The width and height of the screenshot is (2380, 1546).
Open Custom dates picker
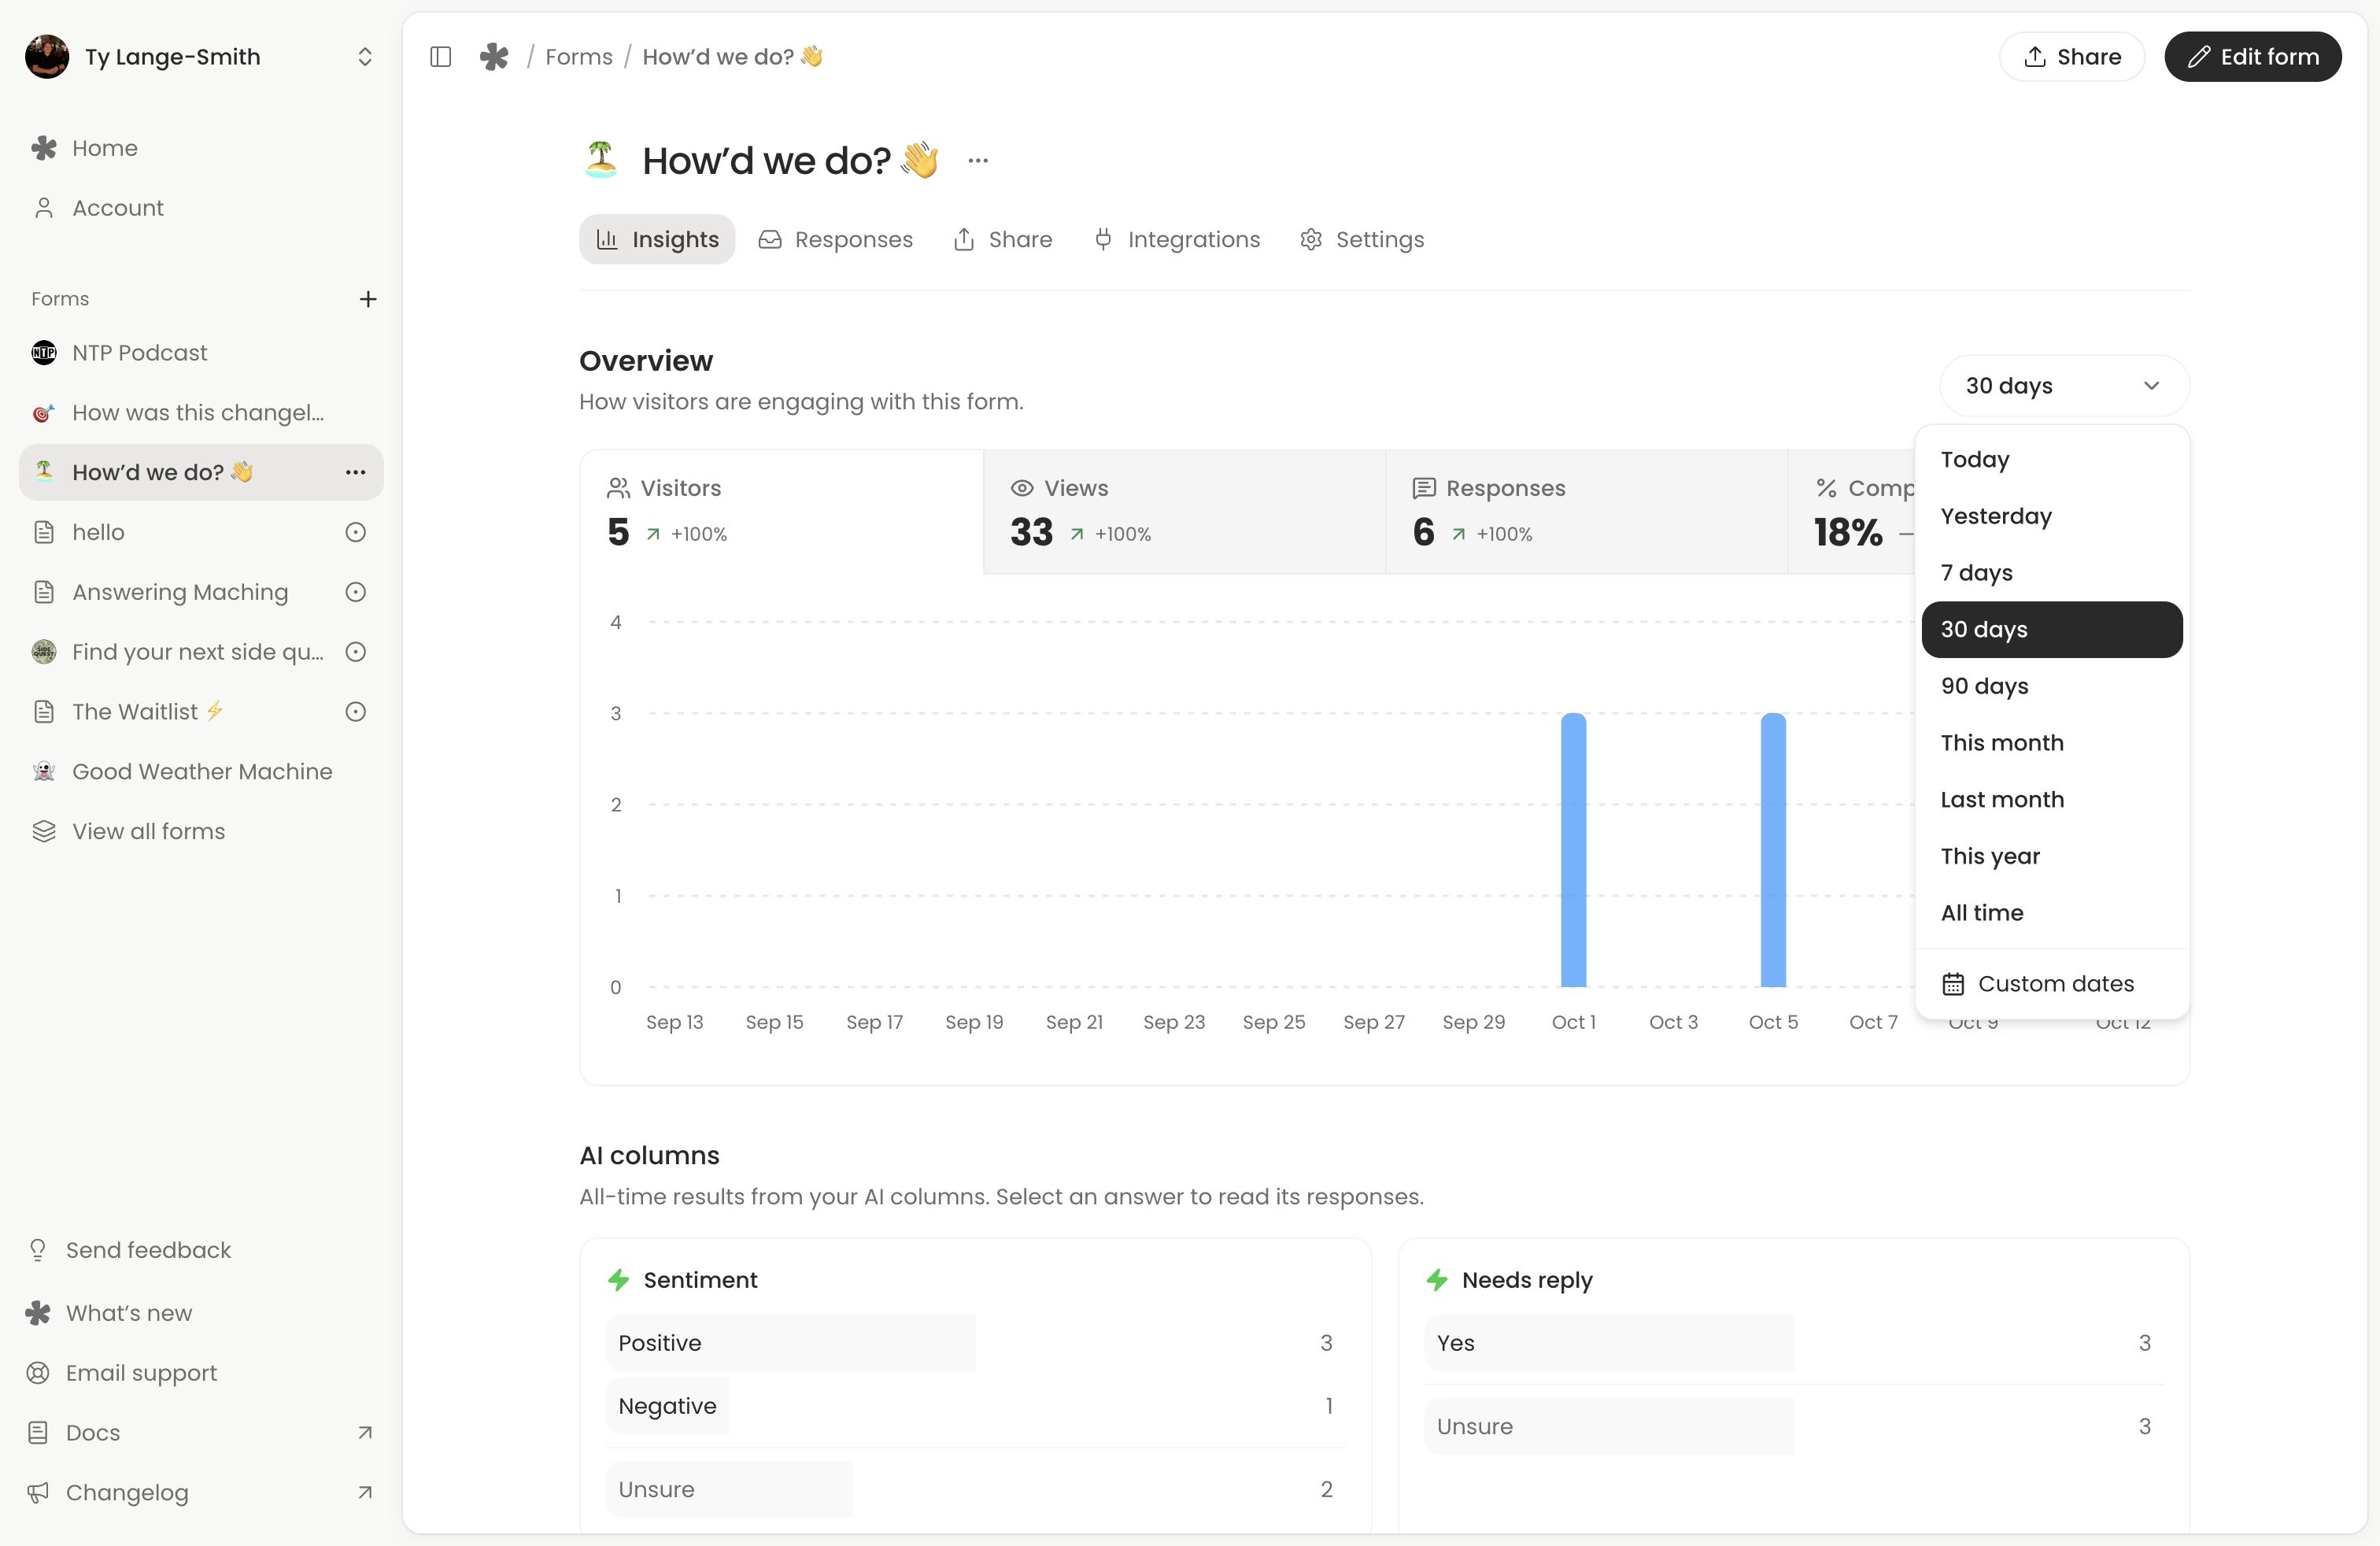tap(2052, 984)
